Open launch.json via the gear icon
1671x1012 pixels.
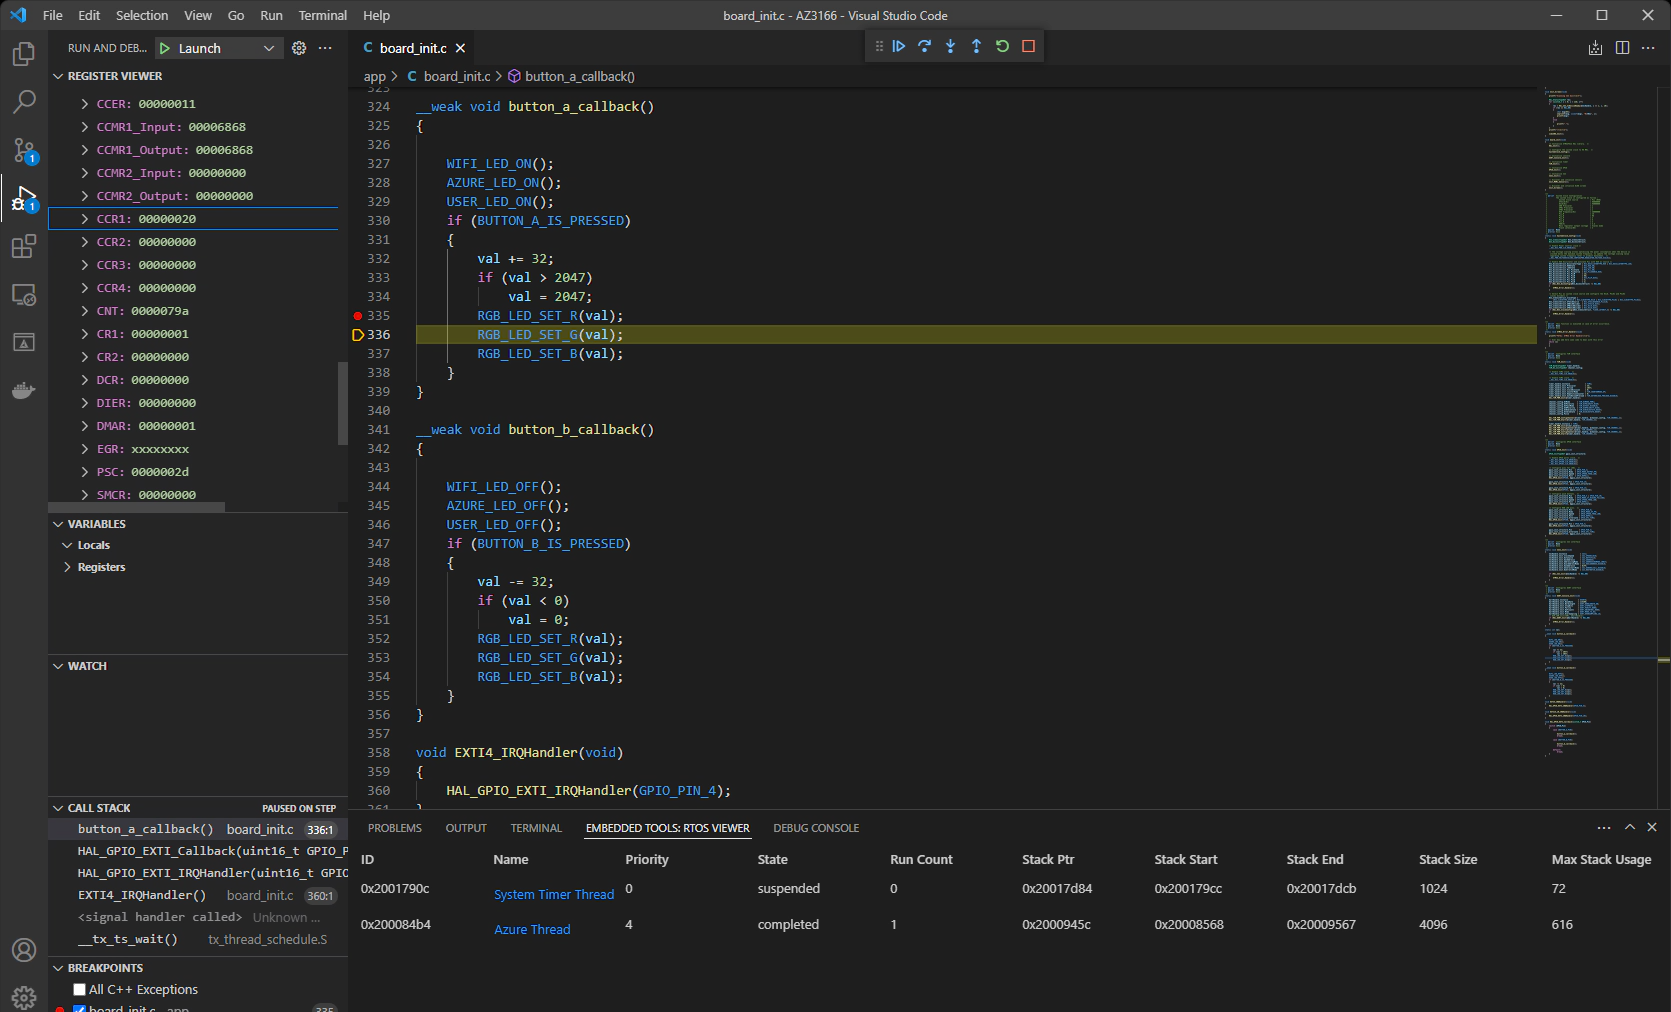[299, 48]
